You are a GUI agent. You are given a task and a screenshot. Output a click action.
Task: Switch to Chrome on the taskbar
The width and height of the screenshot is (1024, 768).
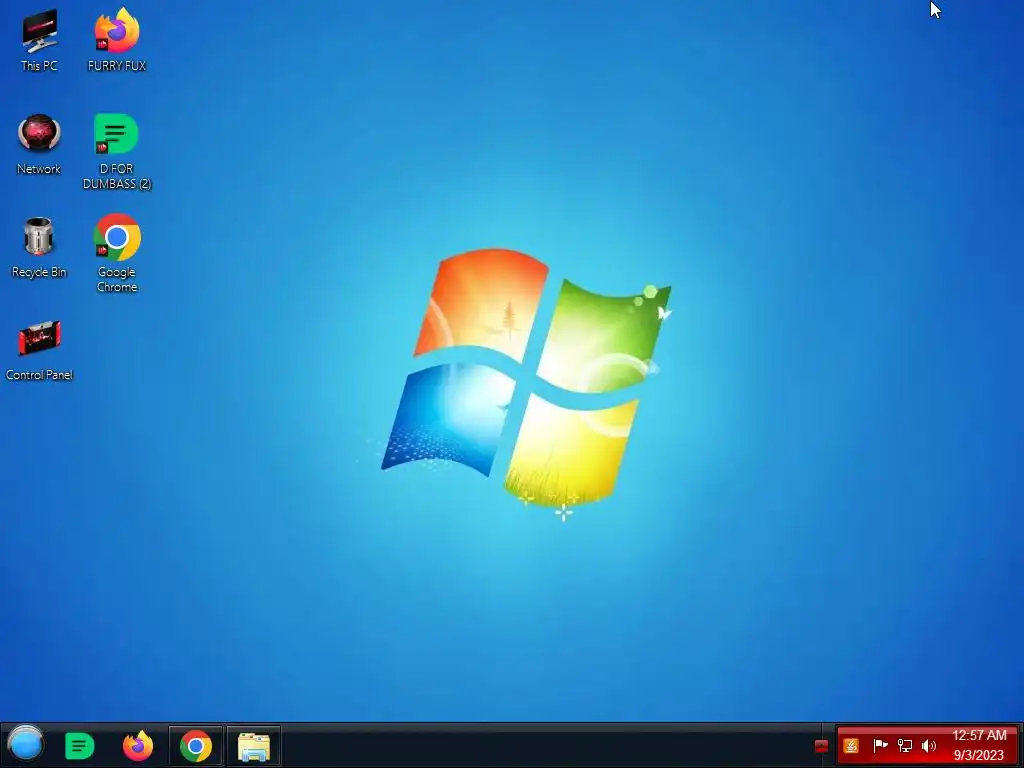coord(196,746)
